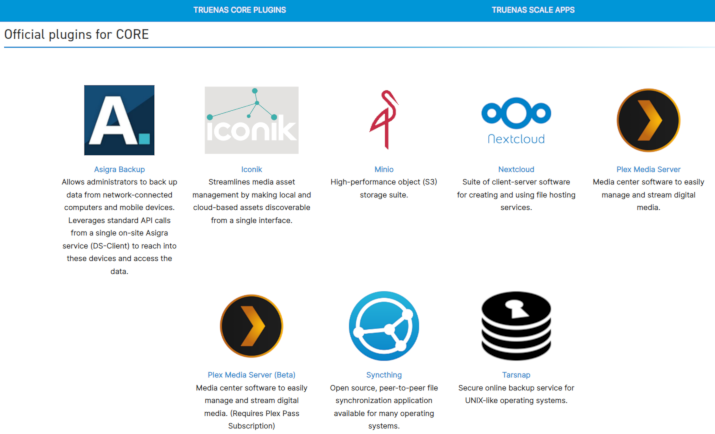Open the Iconik plugin link

click(x=252, y=169)
